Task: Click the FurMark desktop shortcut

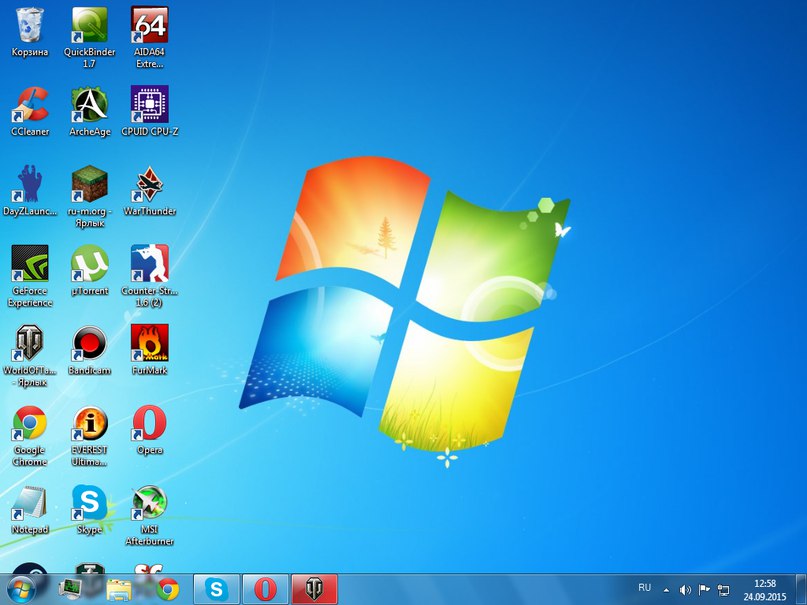Action: [x=150, y=345]
